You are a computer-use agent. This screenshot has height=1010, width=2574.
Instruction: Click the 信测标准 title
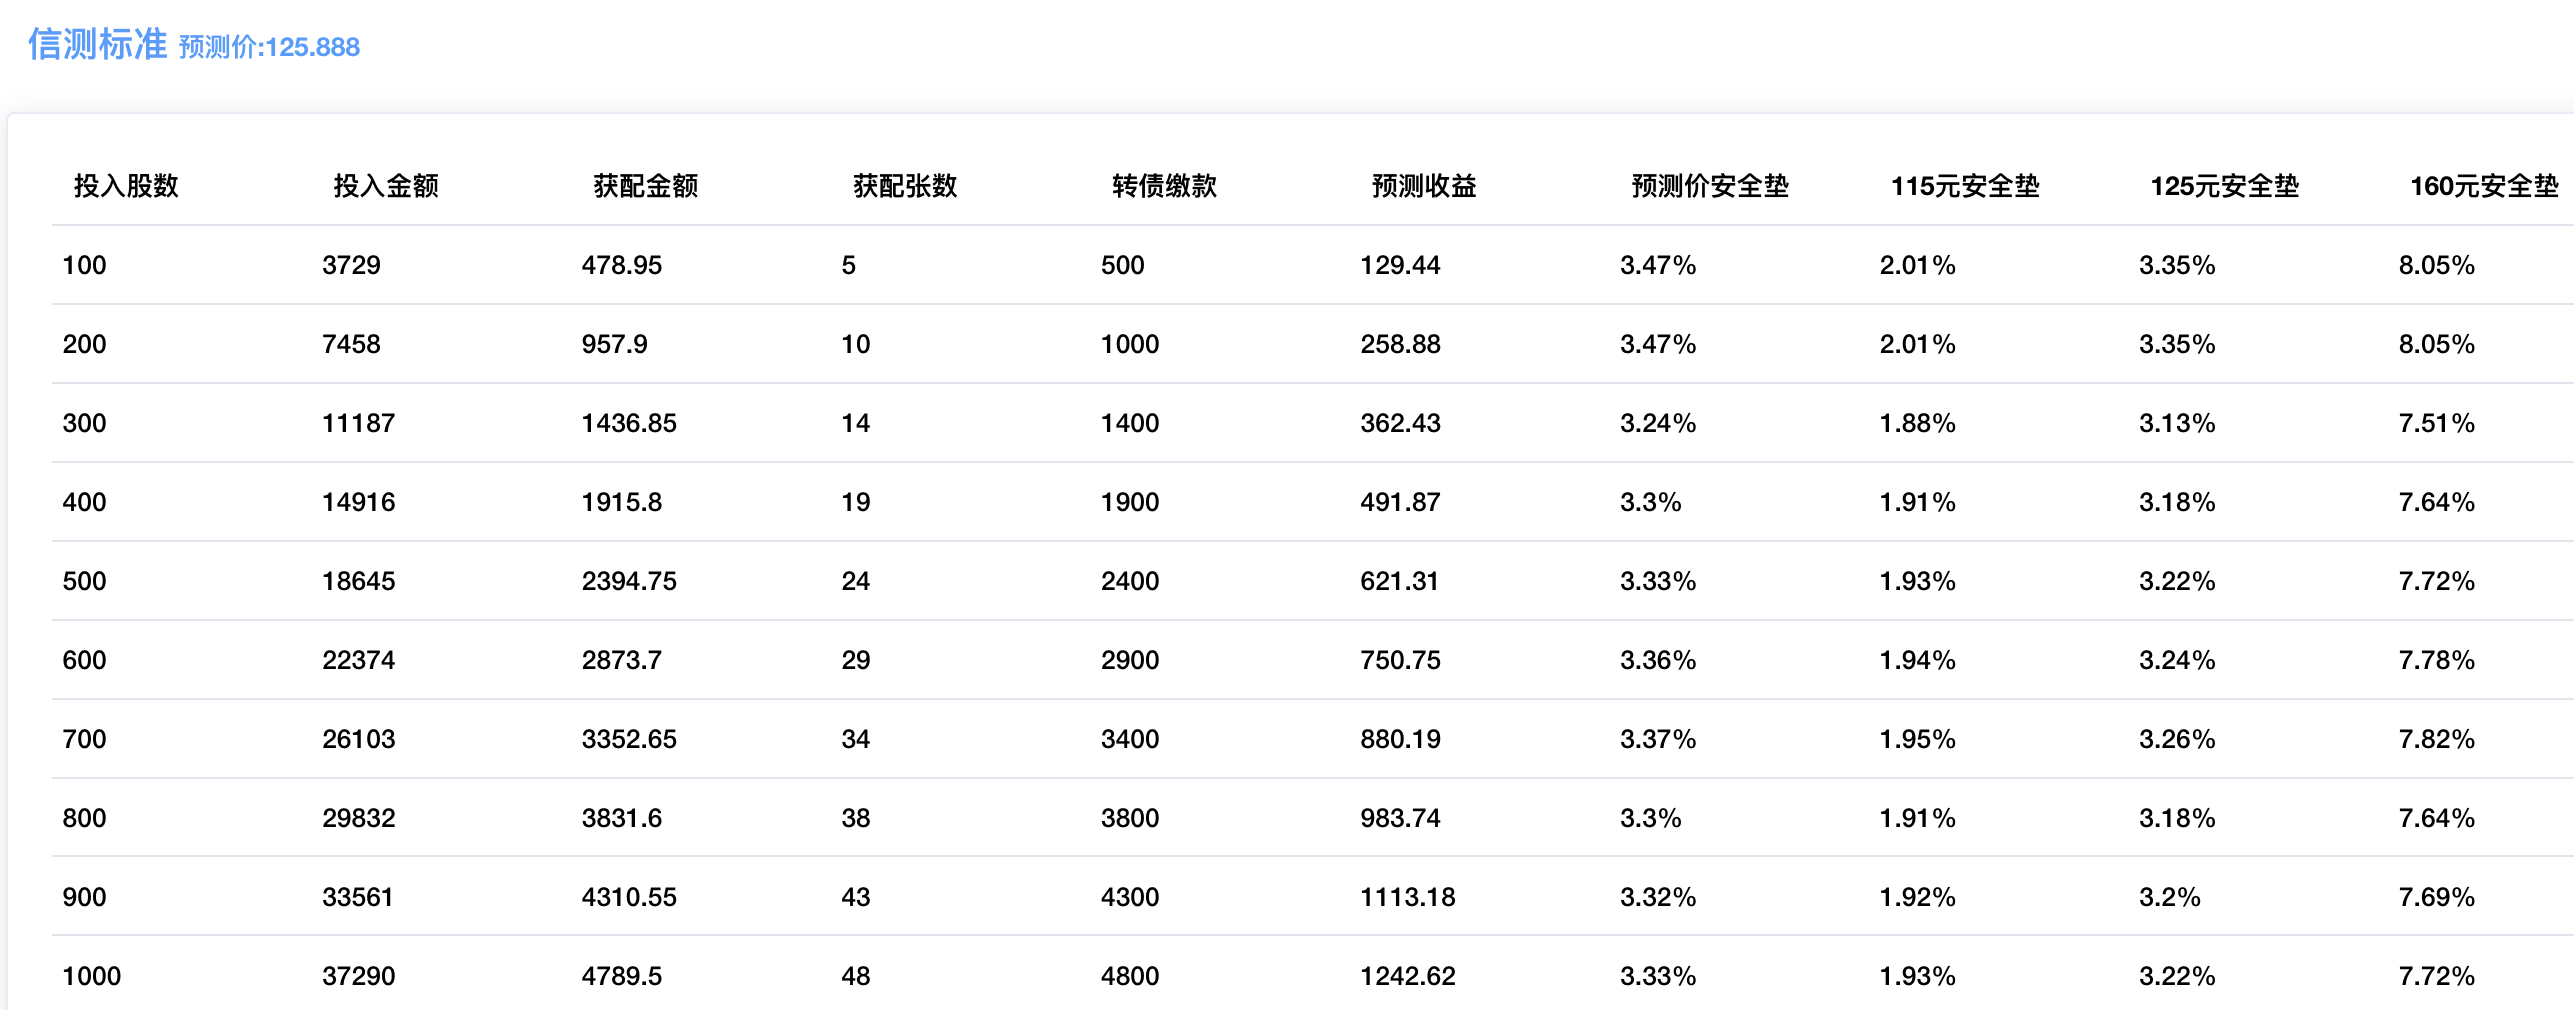pos(97,45)
